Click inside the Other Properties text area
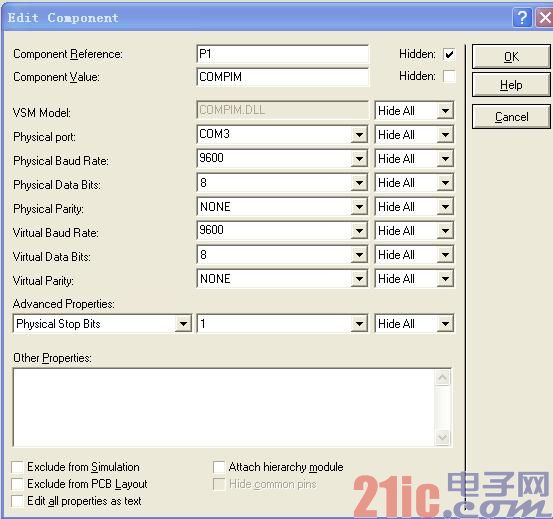The height and width of the screenshot is (519, 553). pos(224,408)
